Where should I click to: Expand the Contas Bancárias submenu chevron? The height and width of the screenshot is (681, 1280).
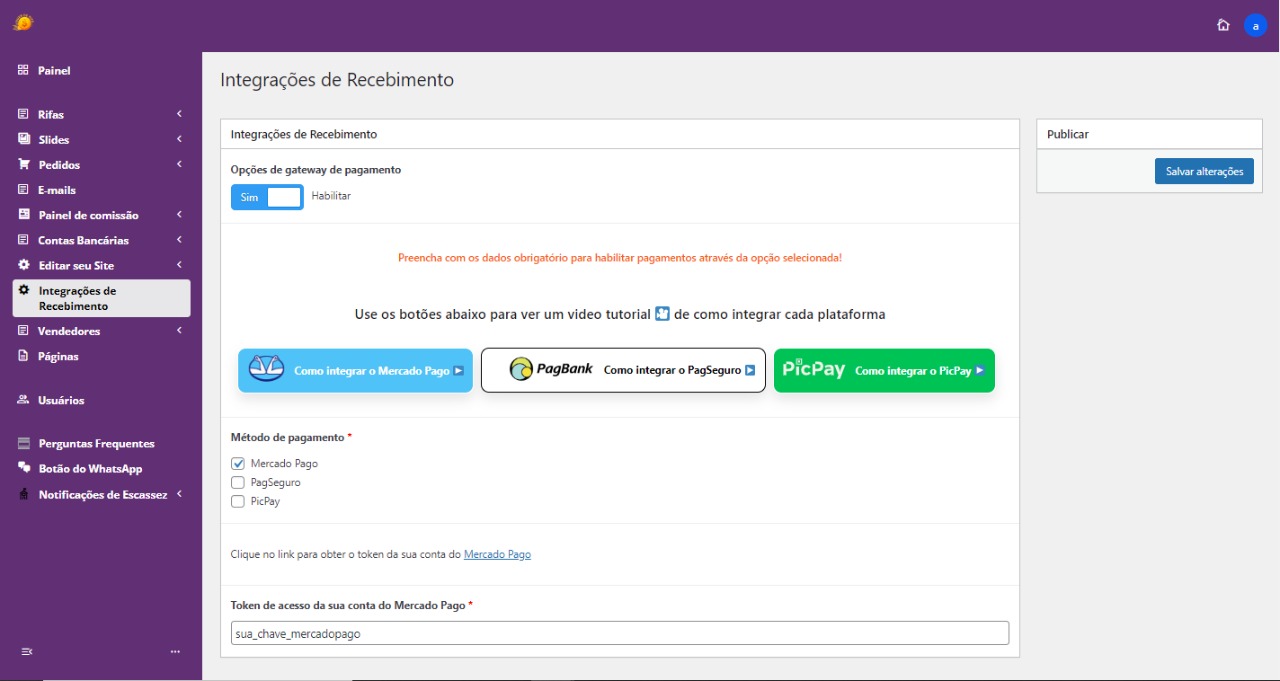click(x=179, y=240)
